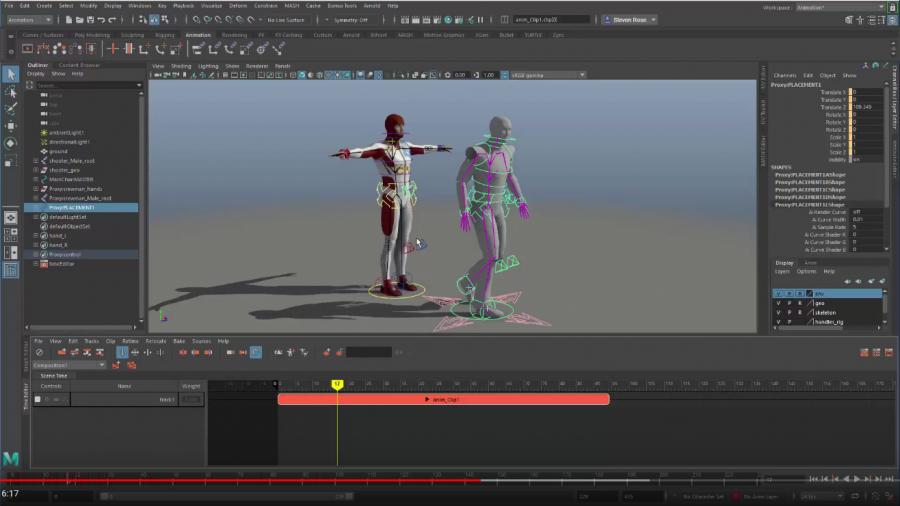The height and width of the screenshot is (506, 900).
Task: Click the red video progress bar
Action: tap(240, 480)
